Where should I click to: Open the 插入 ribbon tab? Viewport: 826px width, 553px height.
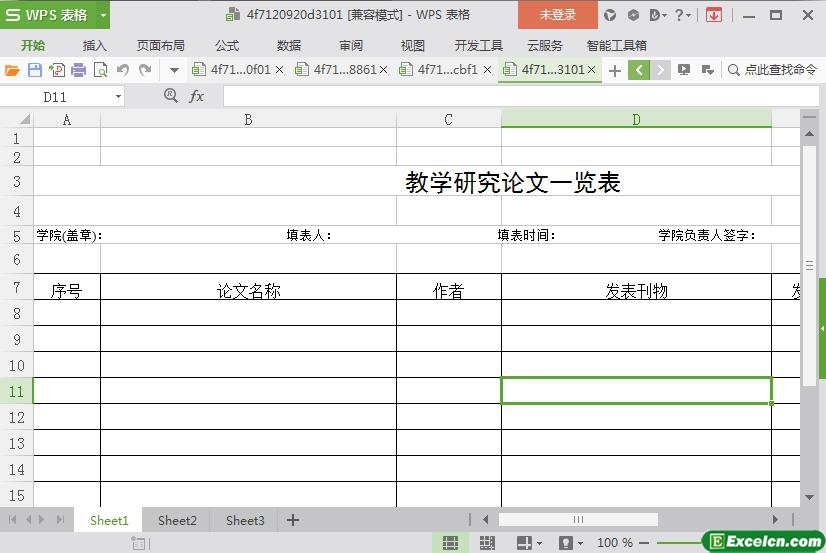95,46
